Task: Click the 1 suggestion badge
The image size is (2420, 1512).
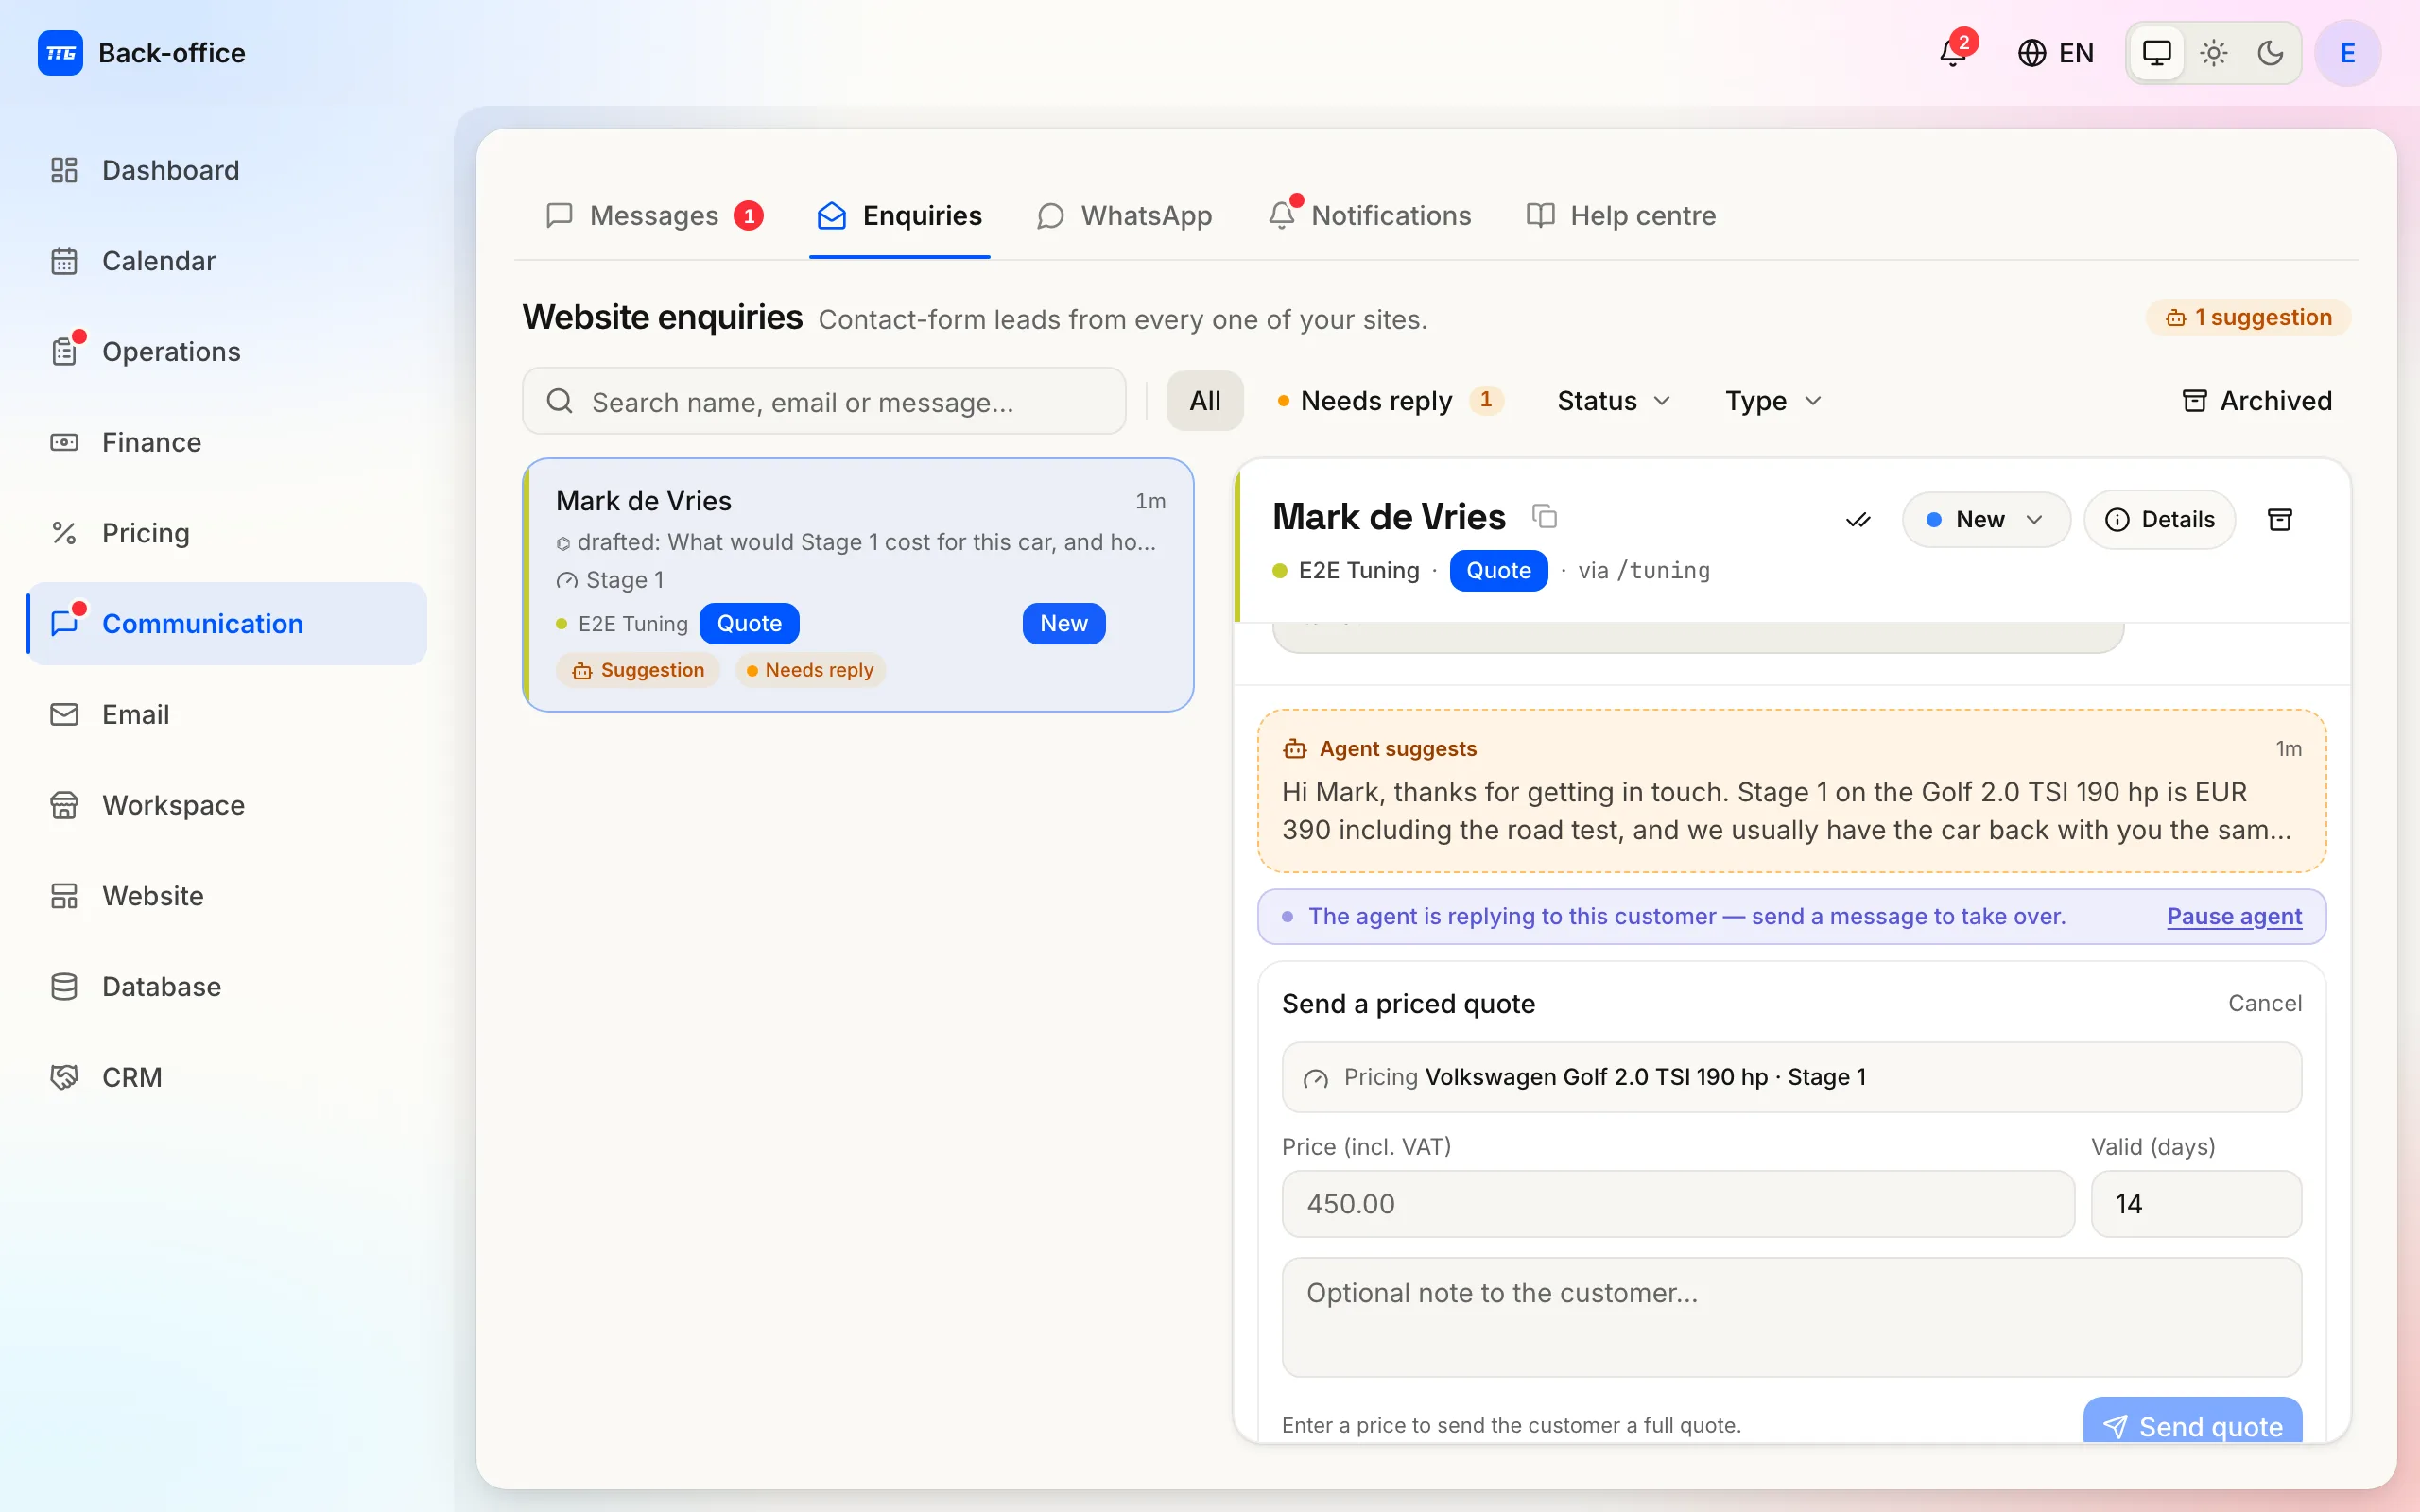Action: tap(2249, 317)
